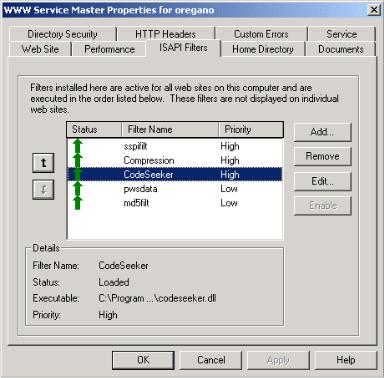Click the CodeSeeker name in Details

click(x=123, y=266)
